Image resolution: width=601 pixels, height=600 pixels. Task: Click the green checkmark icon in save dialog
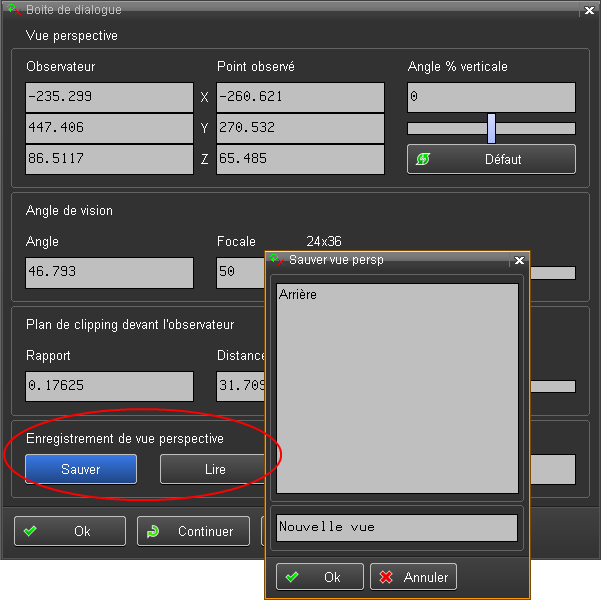click(x=292, y=577)
